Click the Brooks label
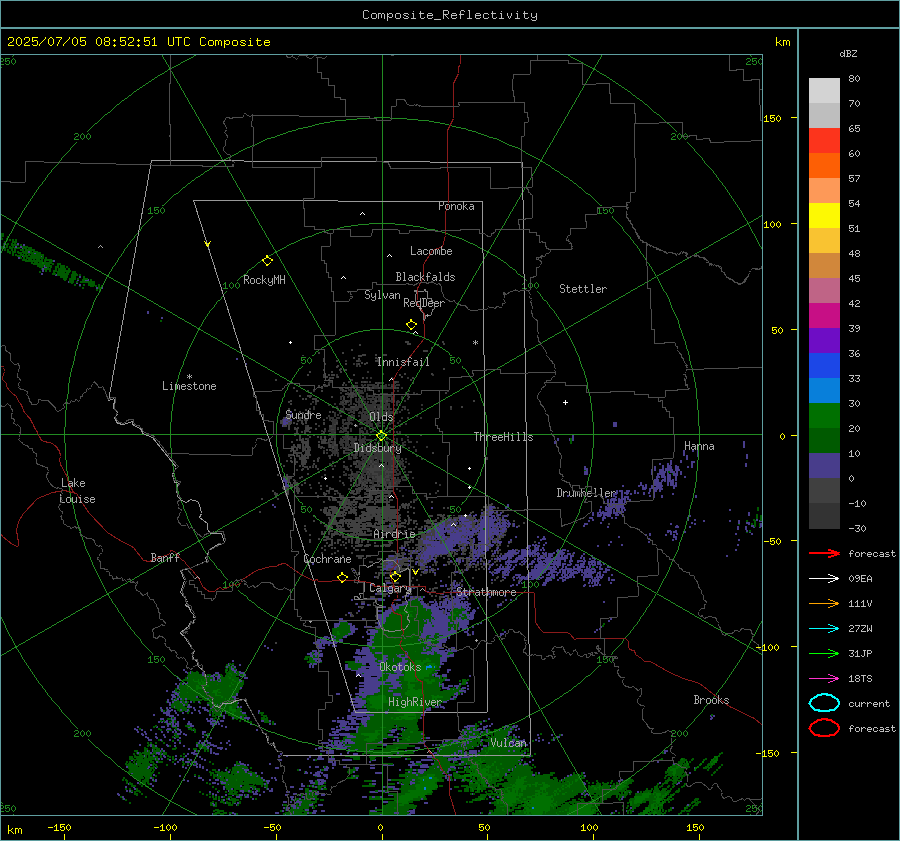Screen dimensions: 900x841 711,700
